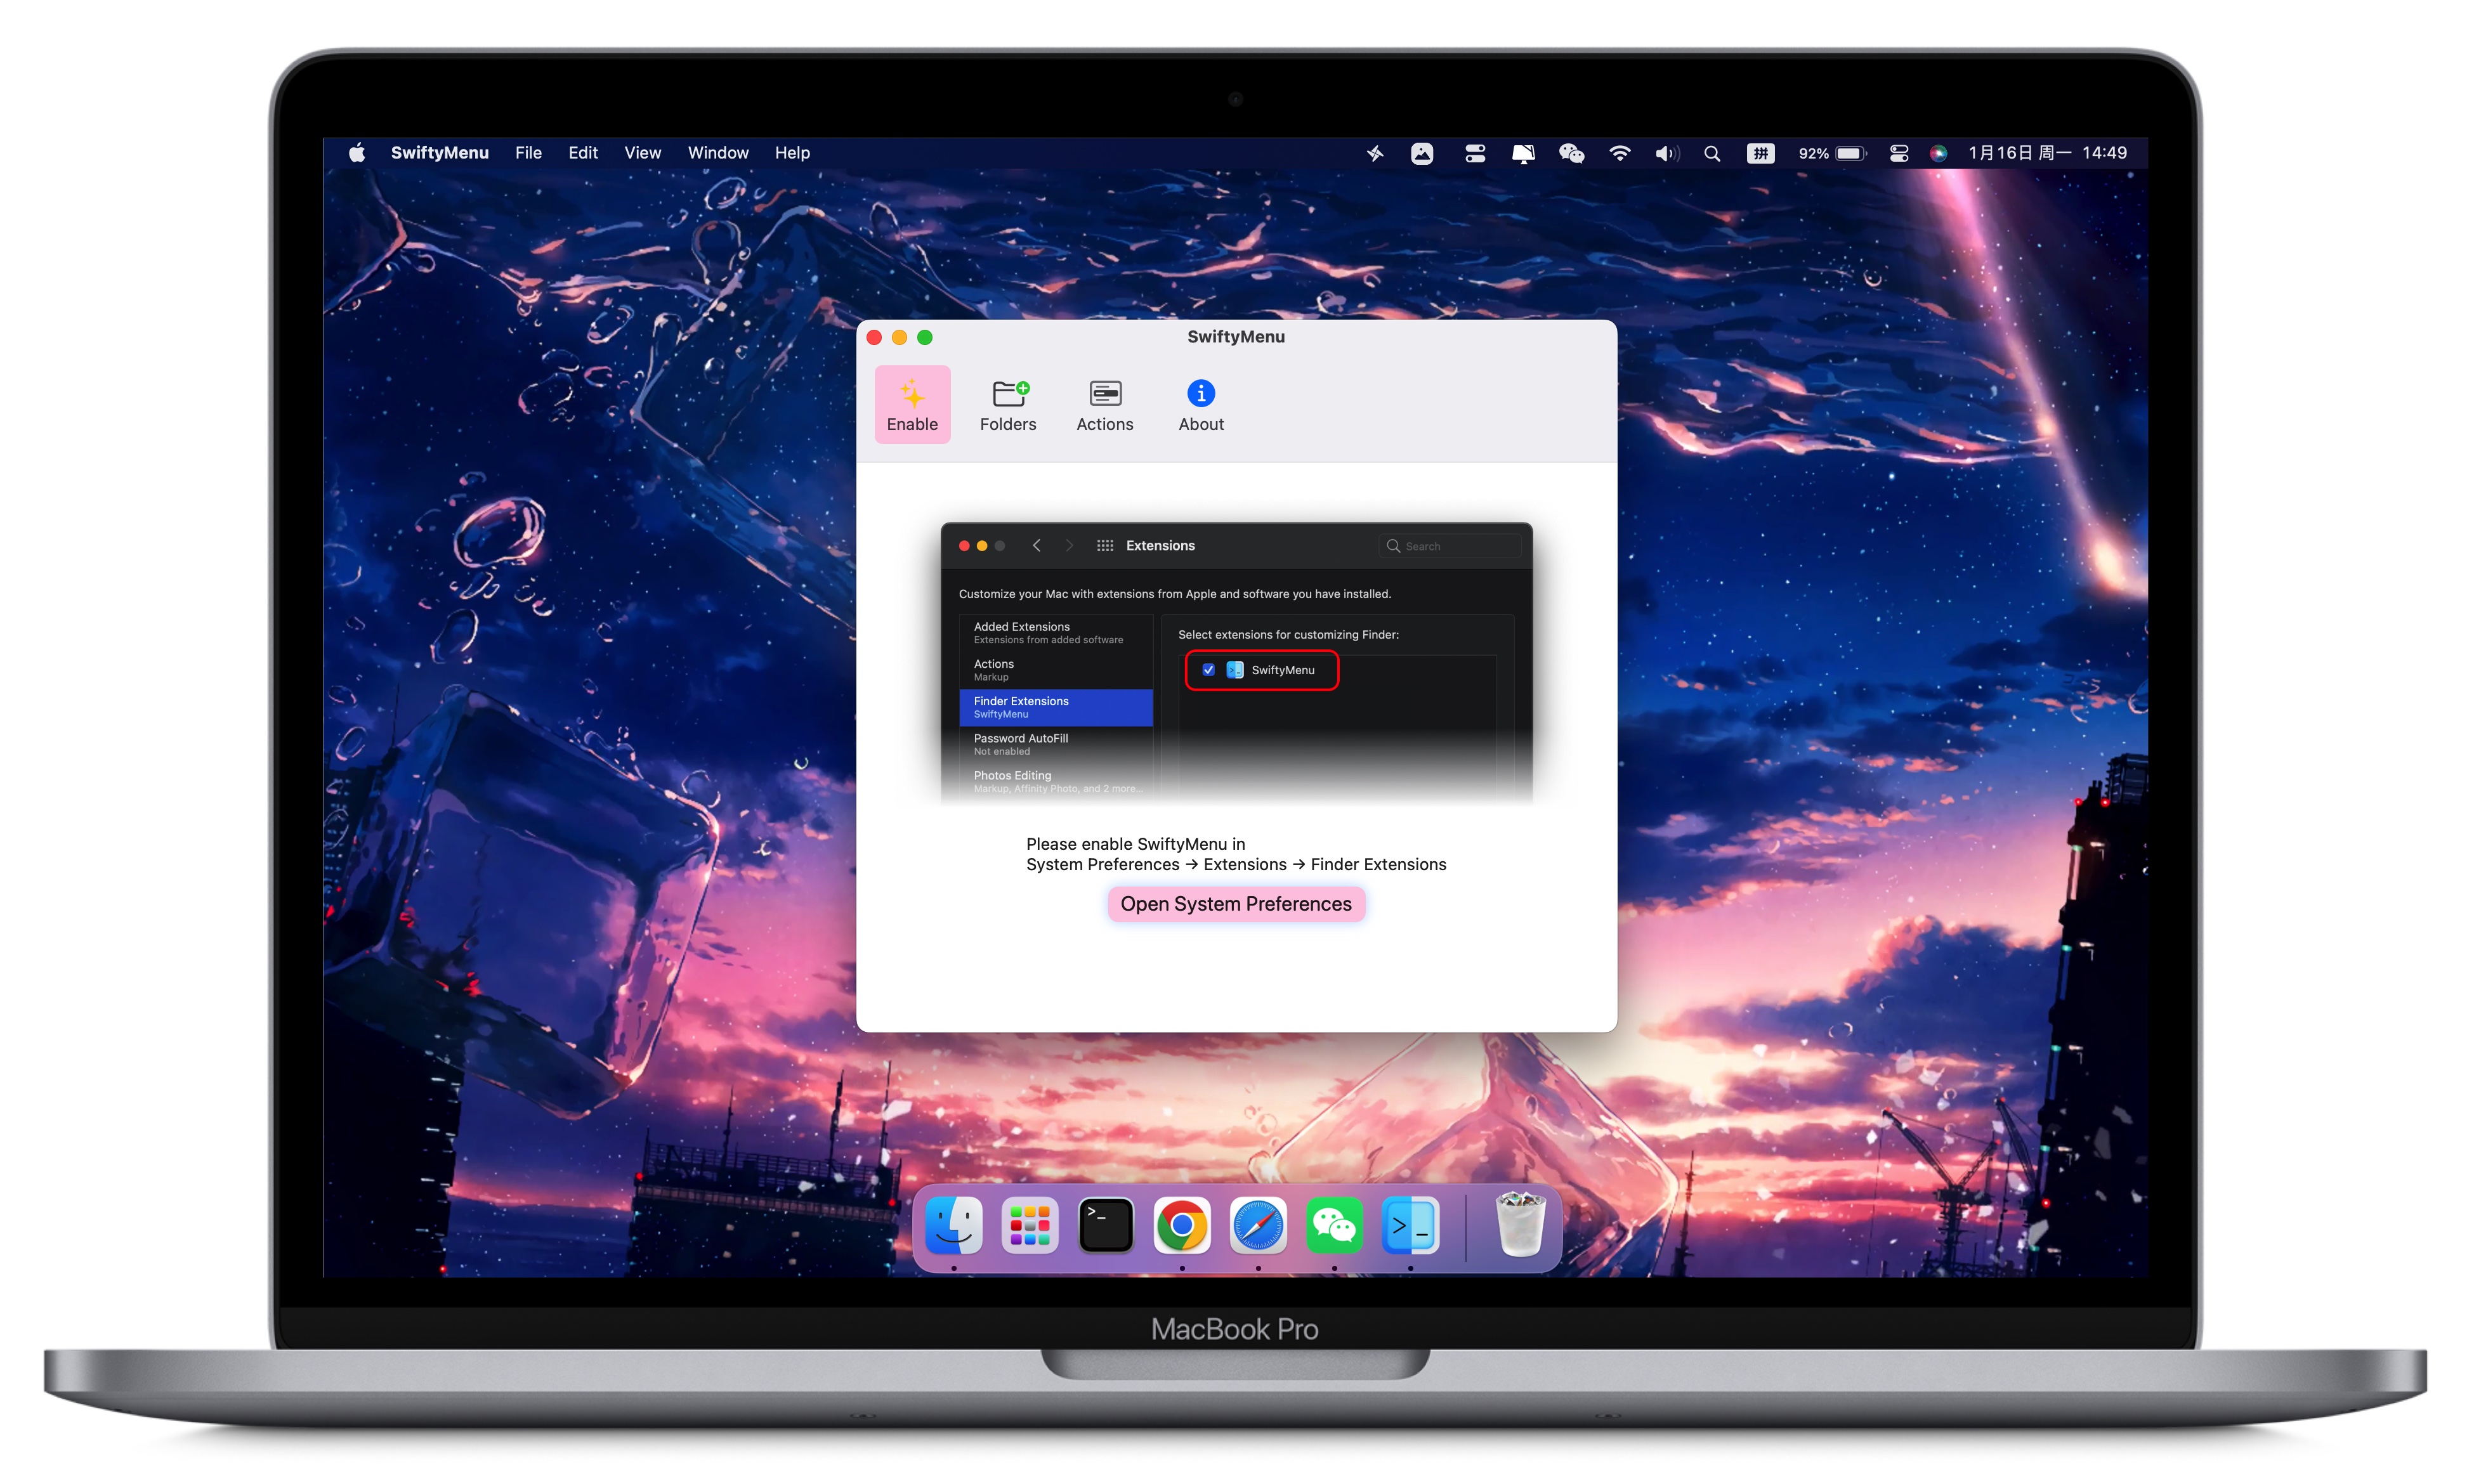Click the Enable tab in SwiftyMenu
This screenshot has width=2474, height=1484.
coord(912,403)
